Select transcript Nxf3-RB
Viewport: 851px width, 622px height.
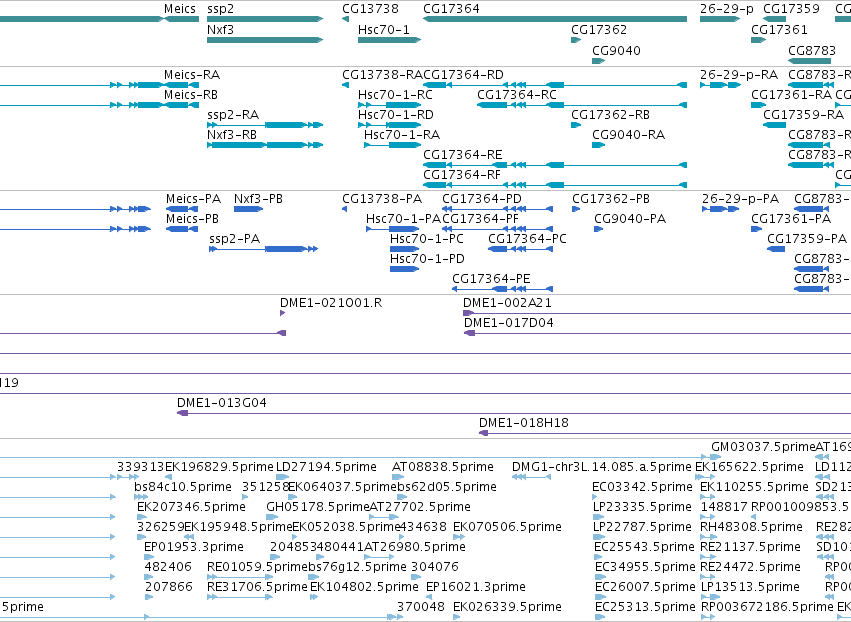pyautogui.click(x=232, y=135)
